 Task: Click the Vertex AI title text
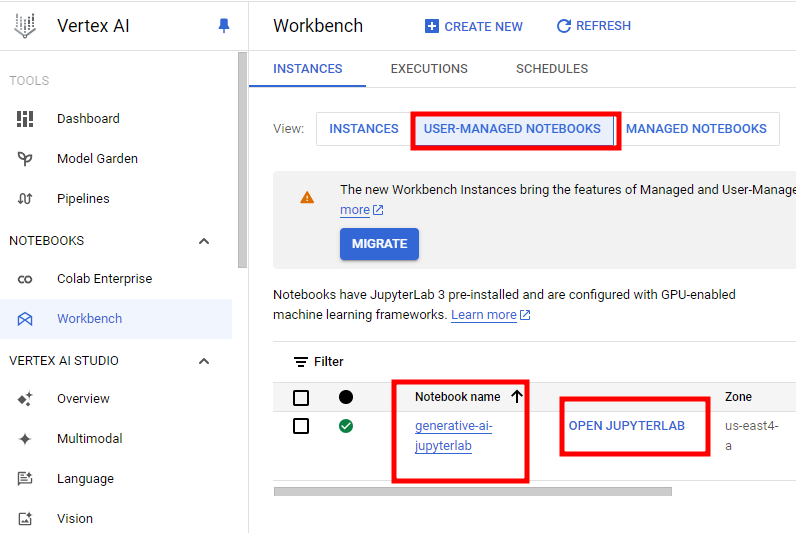[93, 26]
